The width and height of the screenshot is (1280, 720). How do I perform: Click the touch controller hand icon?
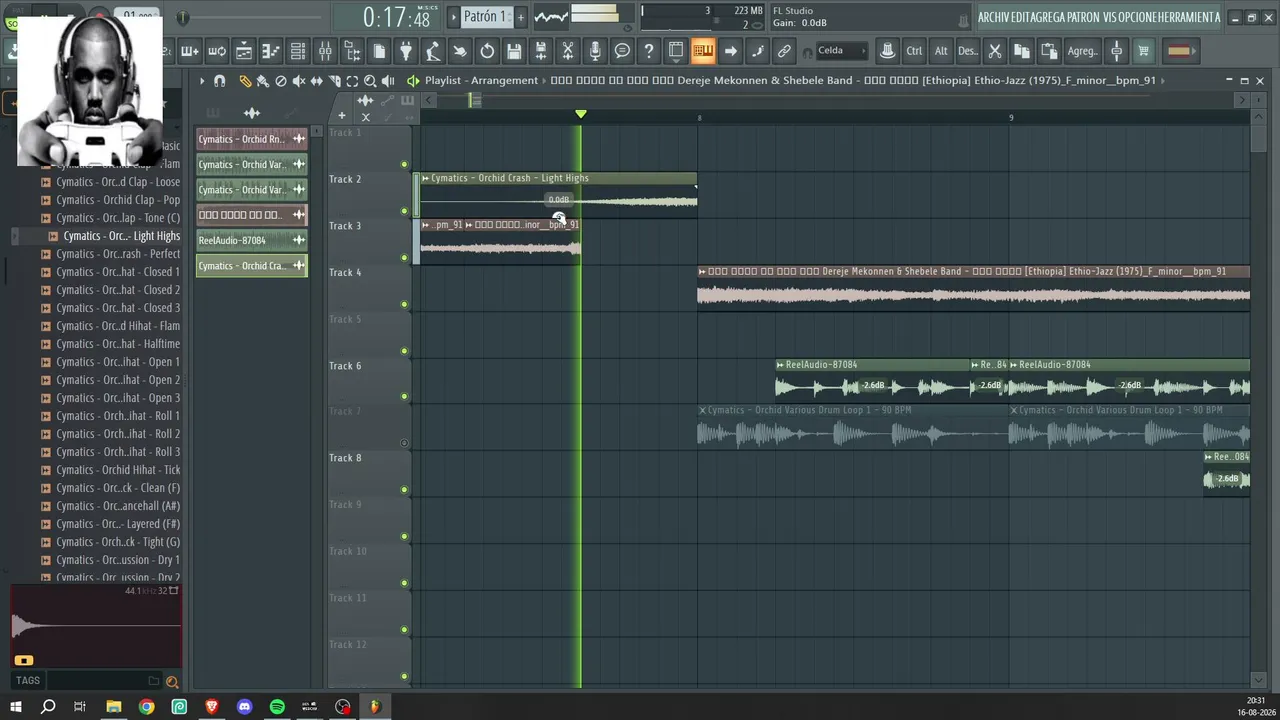[460, 51]
